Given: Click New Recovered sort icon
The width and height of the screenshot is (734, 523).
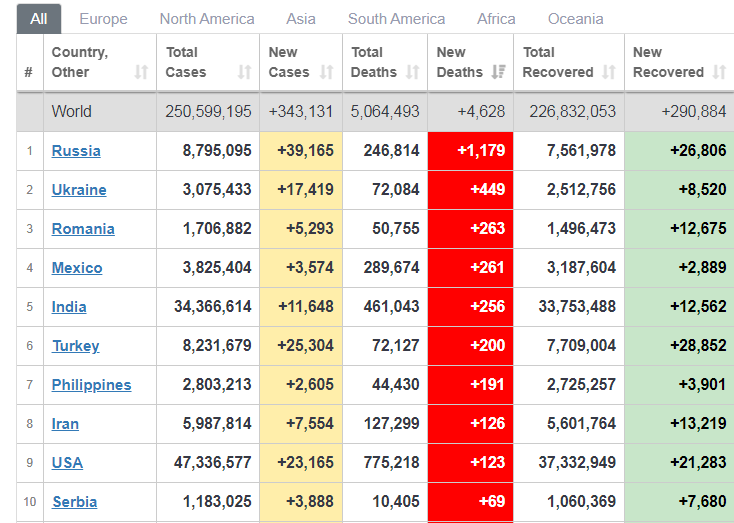Looking at the screenshot, I should tap(720, 72).
